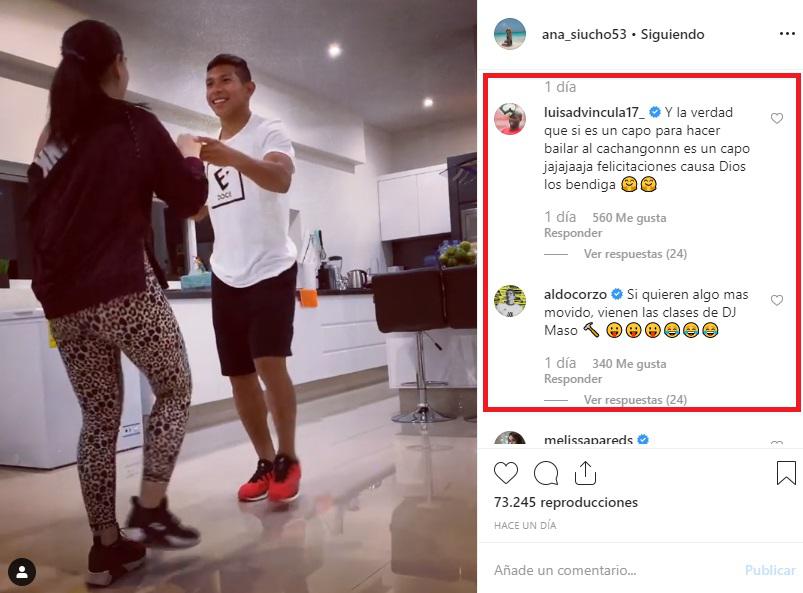Expand replies under luisadvincula17_ comment
Screen dimensions: 803x593
pos(635,254)
